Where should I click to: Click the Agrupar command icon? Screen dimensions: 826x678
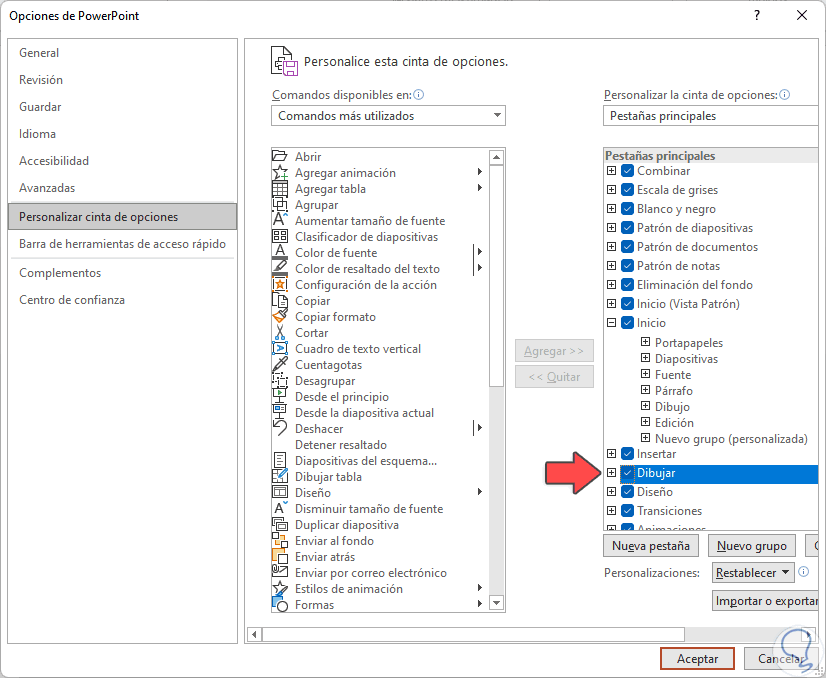(x=280, y=204)
